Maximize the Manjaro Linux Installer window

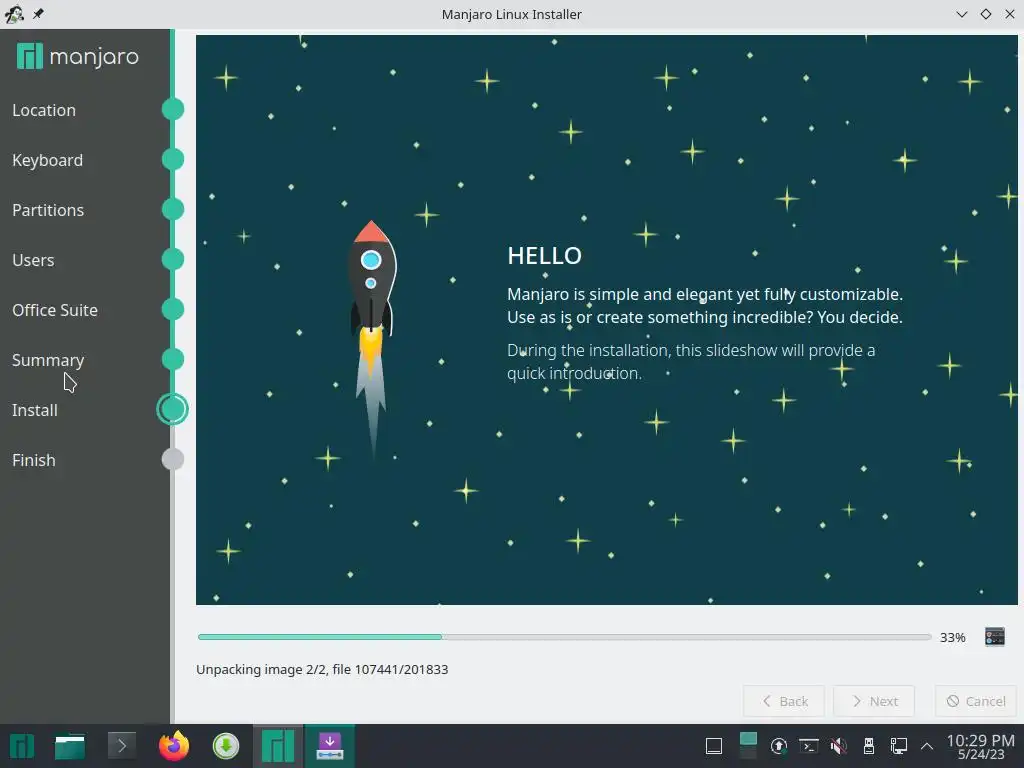pyautogui.click(x=985, y=14)
